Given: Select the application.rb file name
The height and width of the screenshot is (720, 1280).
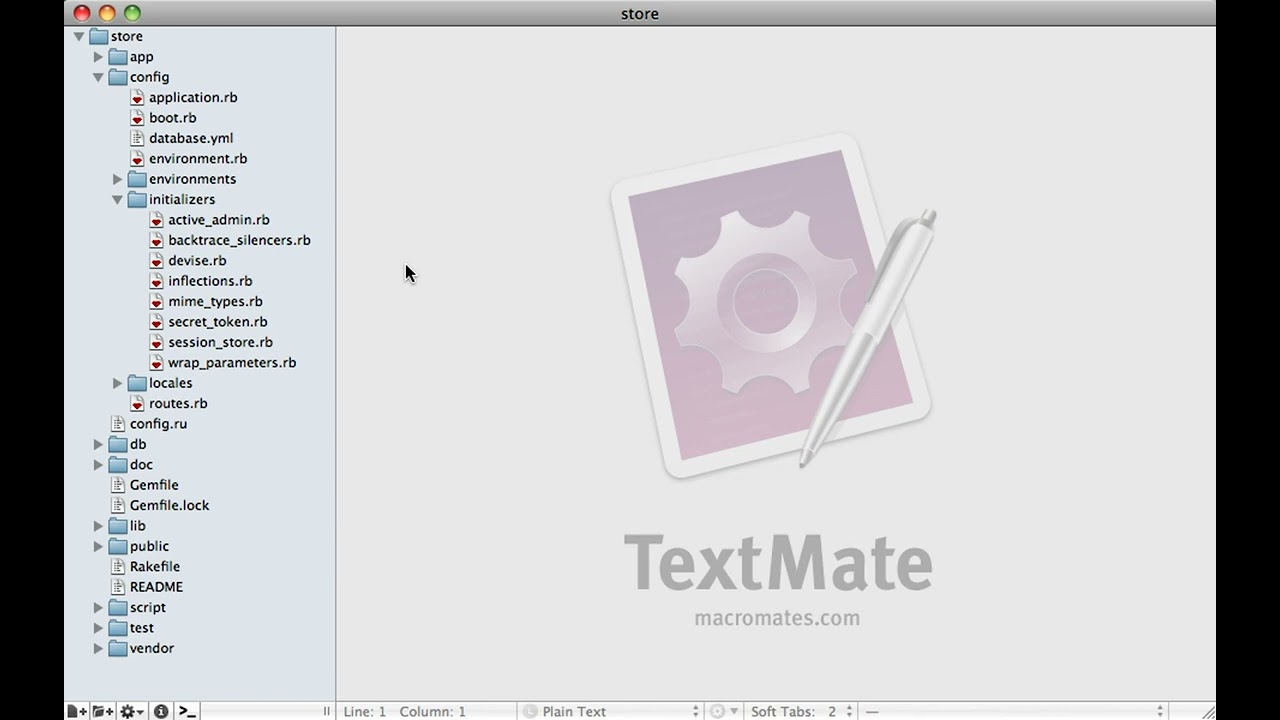Looking at the screenshot, I should tap(193, 98).
